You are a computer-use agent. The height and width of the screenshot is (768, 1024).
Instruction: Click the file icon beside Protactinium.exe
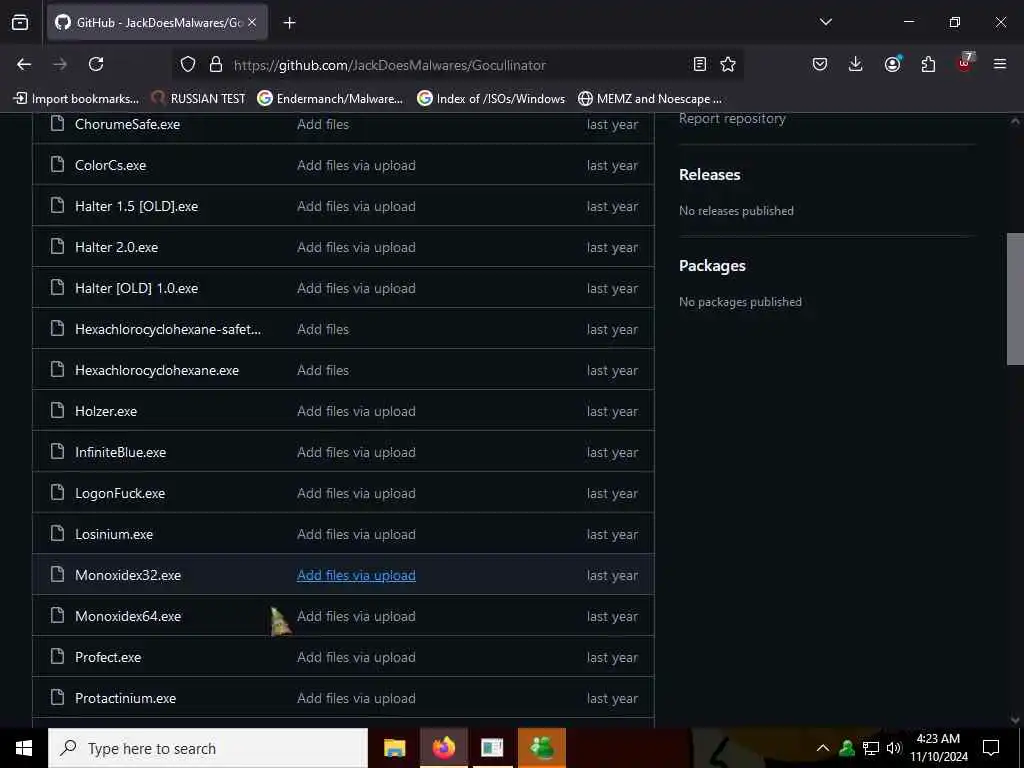tap(57, 697)
